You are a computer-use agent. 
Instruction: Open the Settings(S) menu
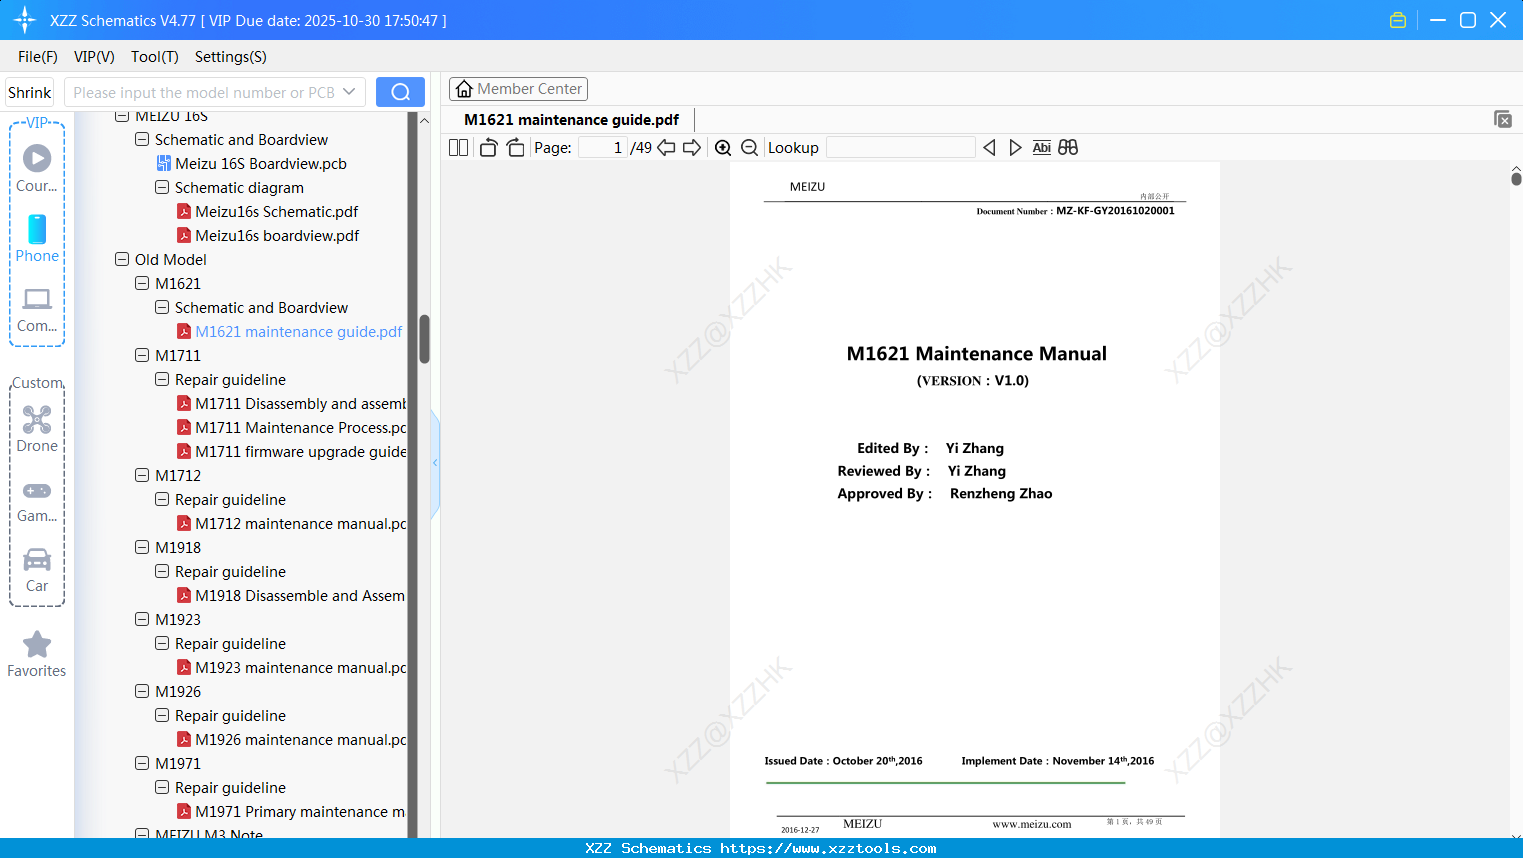(x=231, y=57)
